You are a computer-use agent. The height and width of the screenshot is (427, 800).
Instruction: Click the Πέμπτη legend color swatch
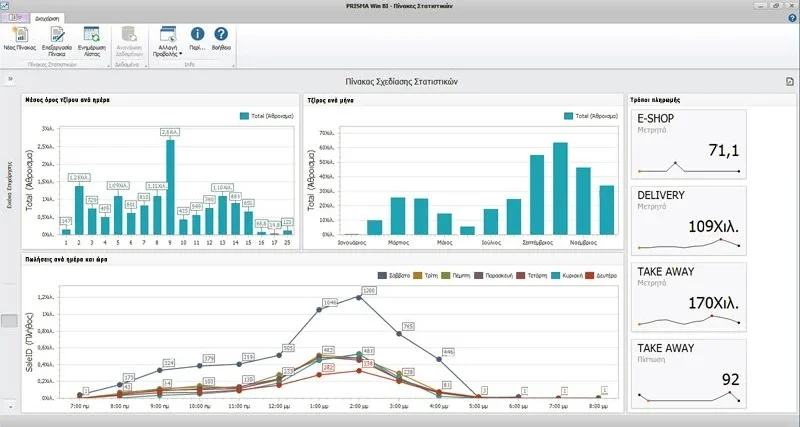pos(445,275)
